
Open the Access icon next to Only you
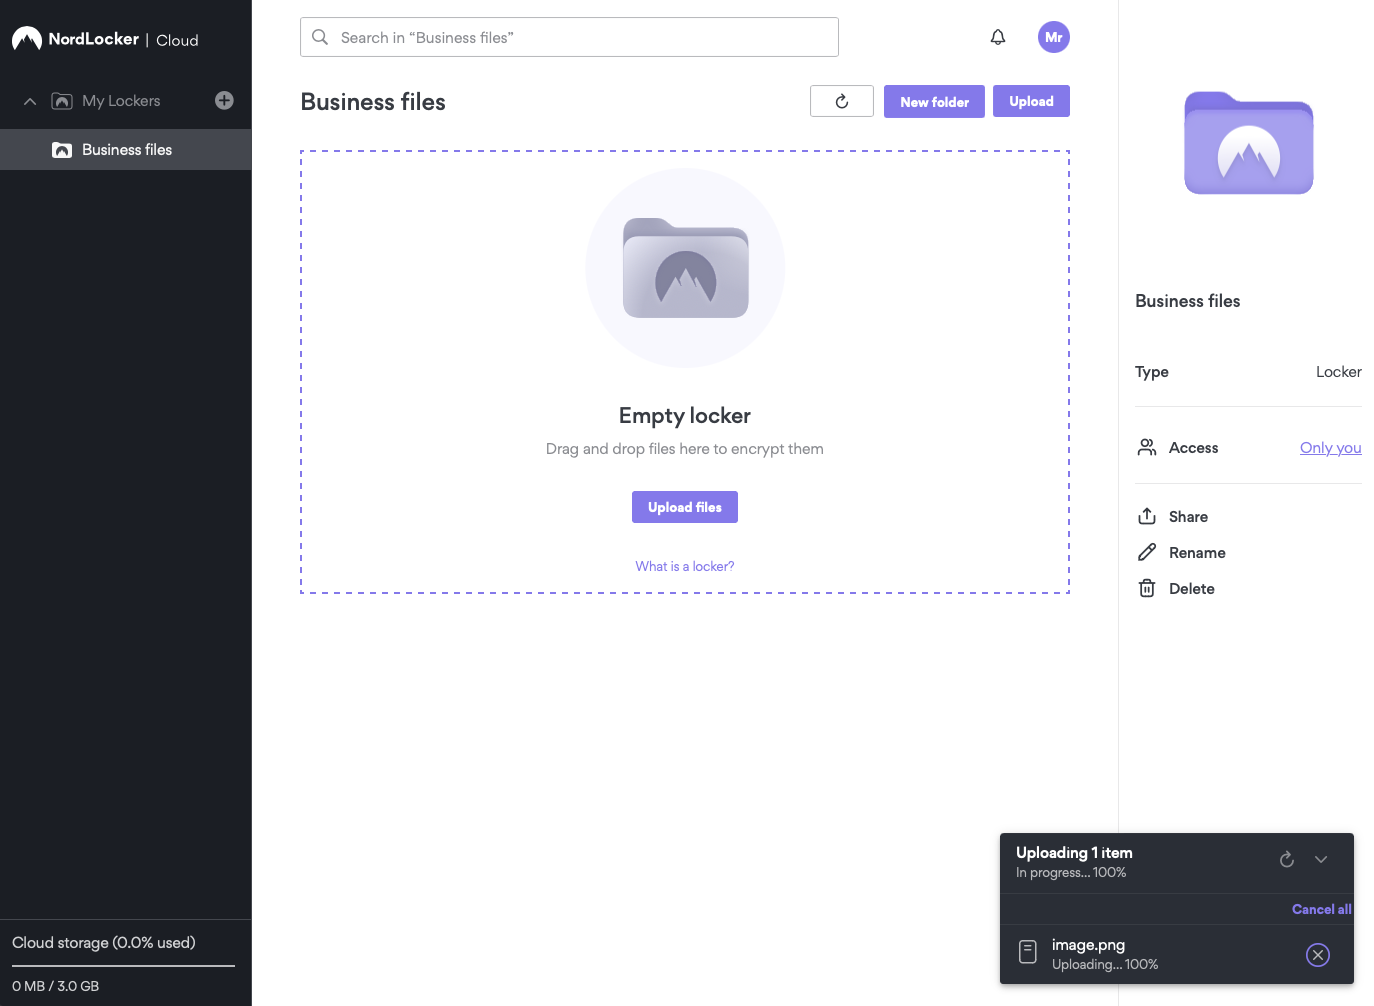[x=1147, y=447]
